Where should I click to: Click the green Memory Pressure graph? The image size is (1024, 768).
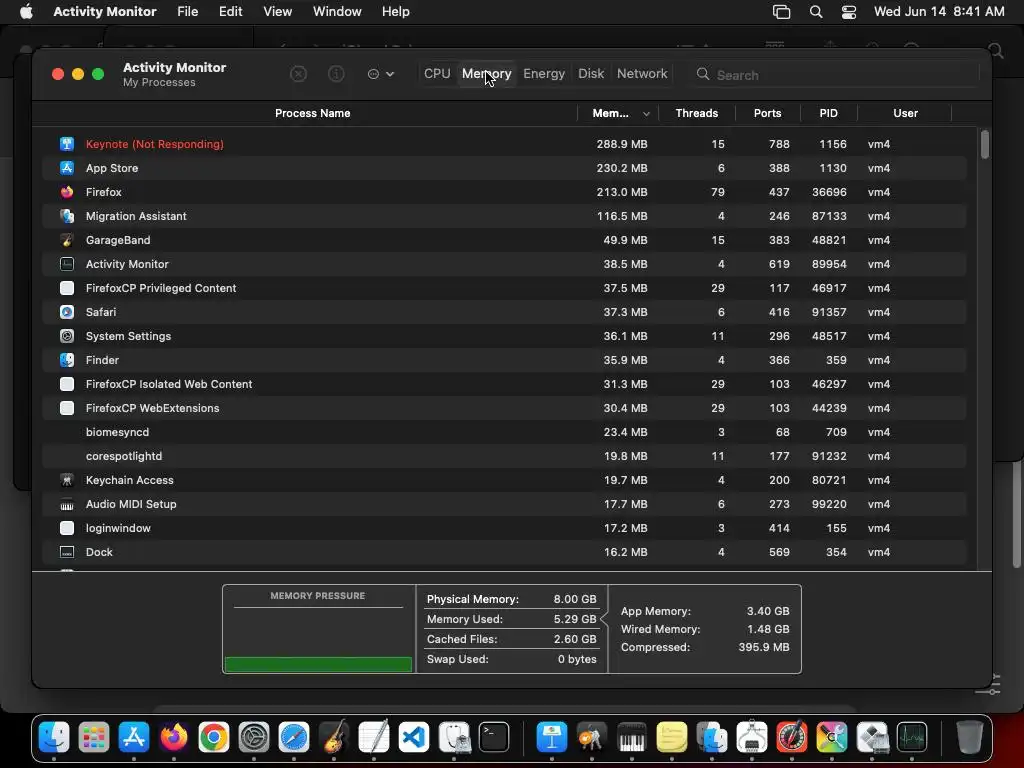pyautogui.click(x=318, y=664)
